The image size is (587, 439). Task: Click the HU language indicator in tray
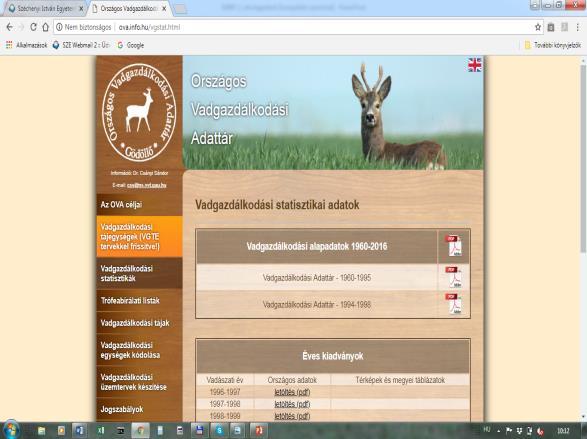tap(487, 429)
